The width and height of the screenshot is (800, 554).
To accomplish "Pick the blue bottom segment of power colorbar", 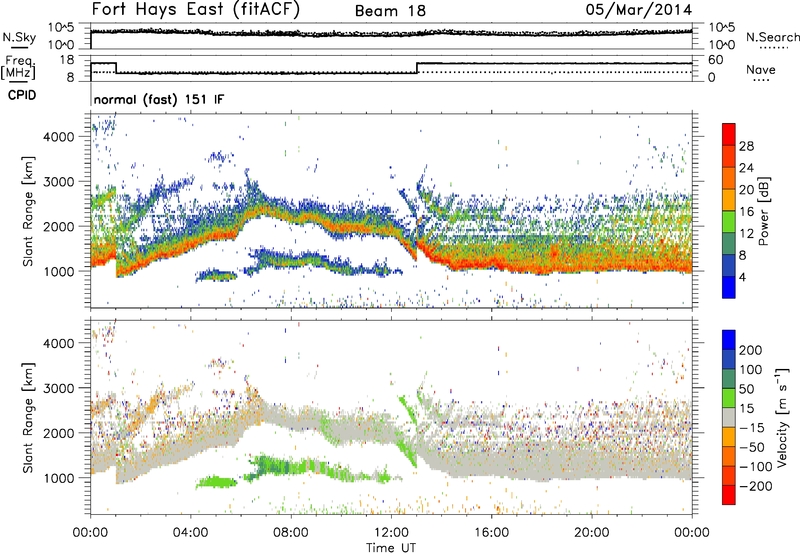I will 729,288.
